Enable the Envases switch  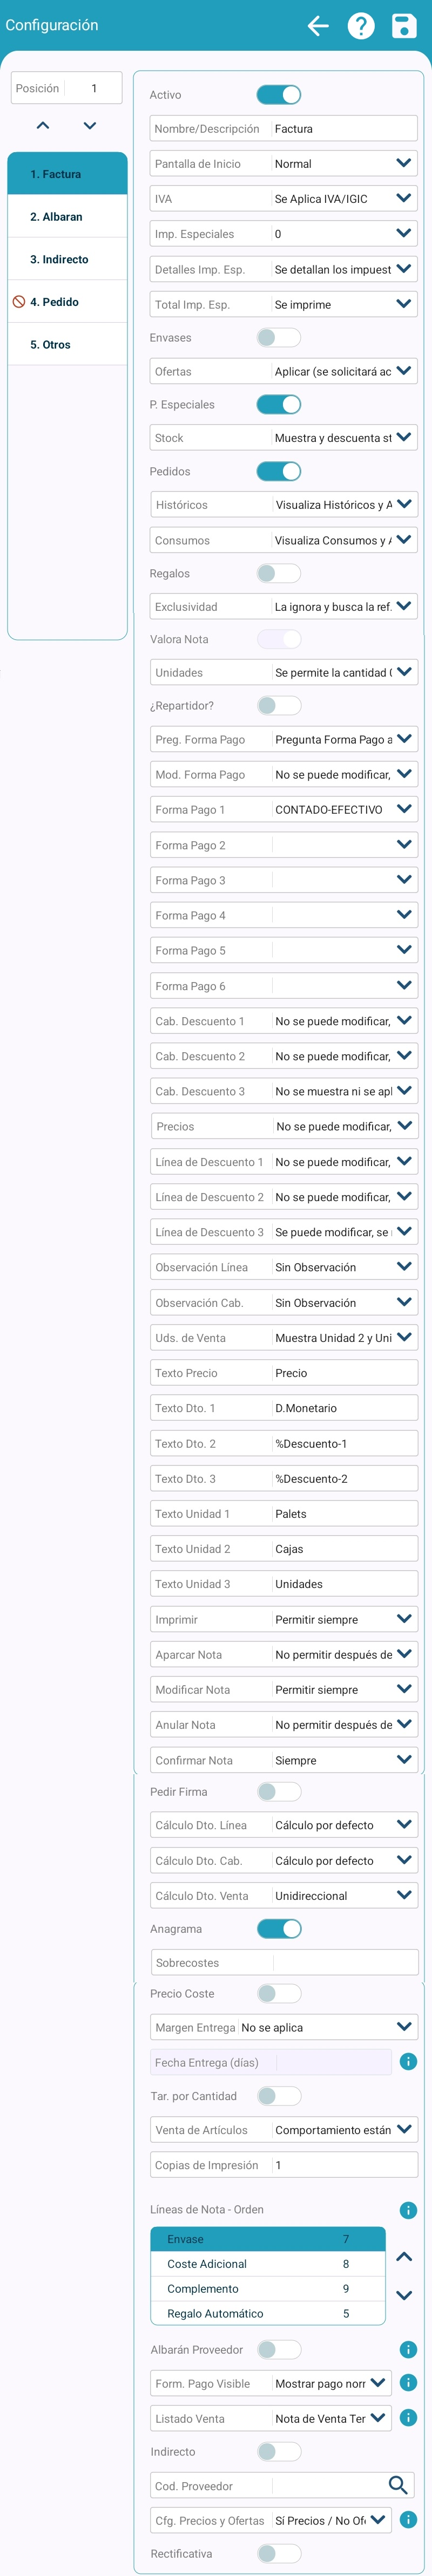coord(278,338)
